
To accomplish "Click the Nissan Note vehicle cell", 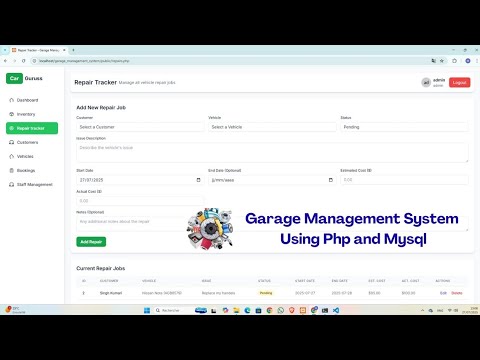I will coord(162,293).
